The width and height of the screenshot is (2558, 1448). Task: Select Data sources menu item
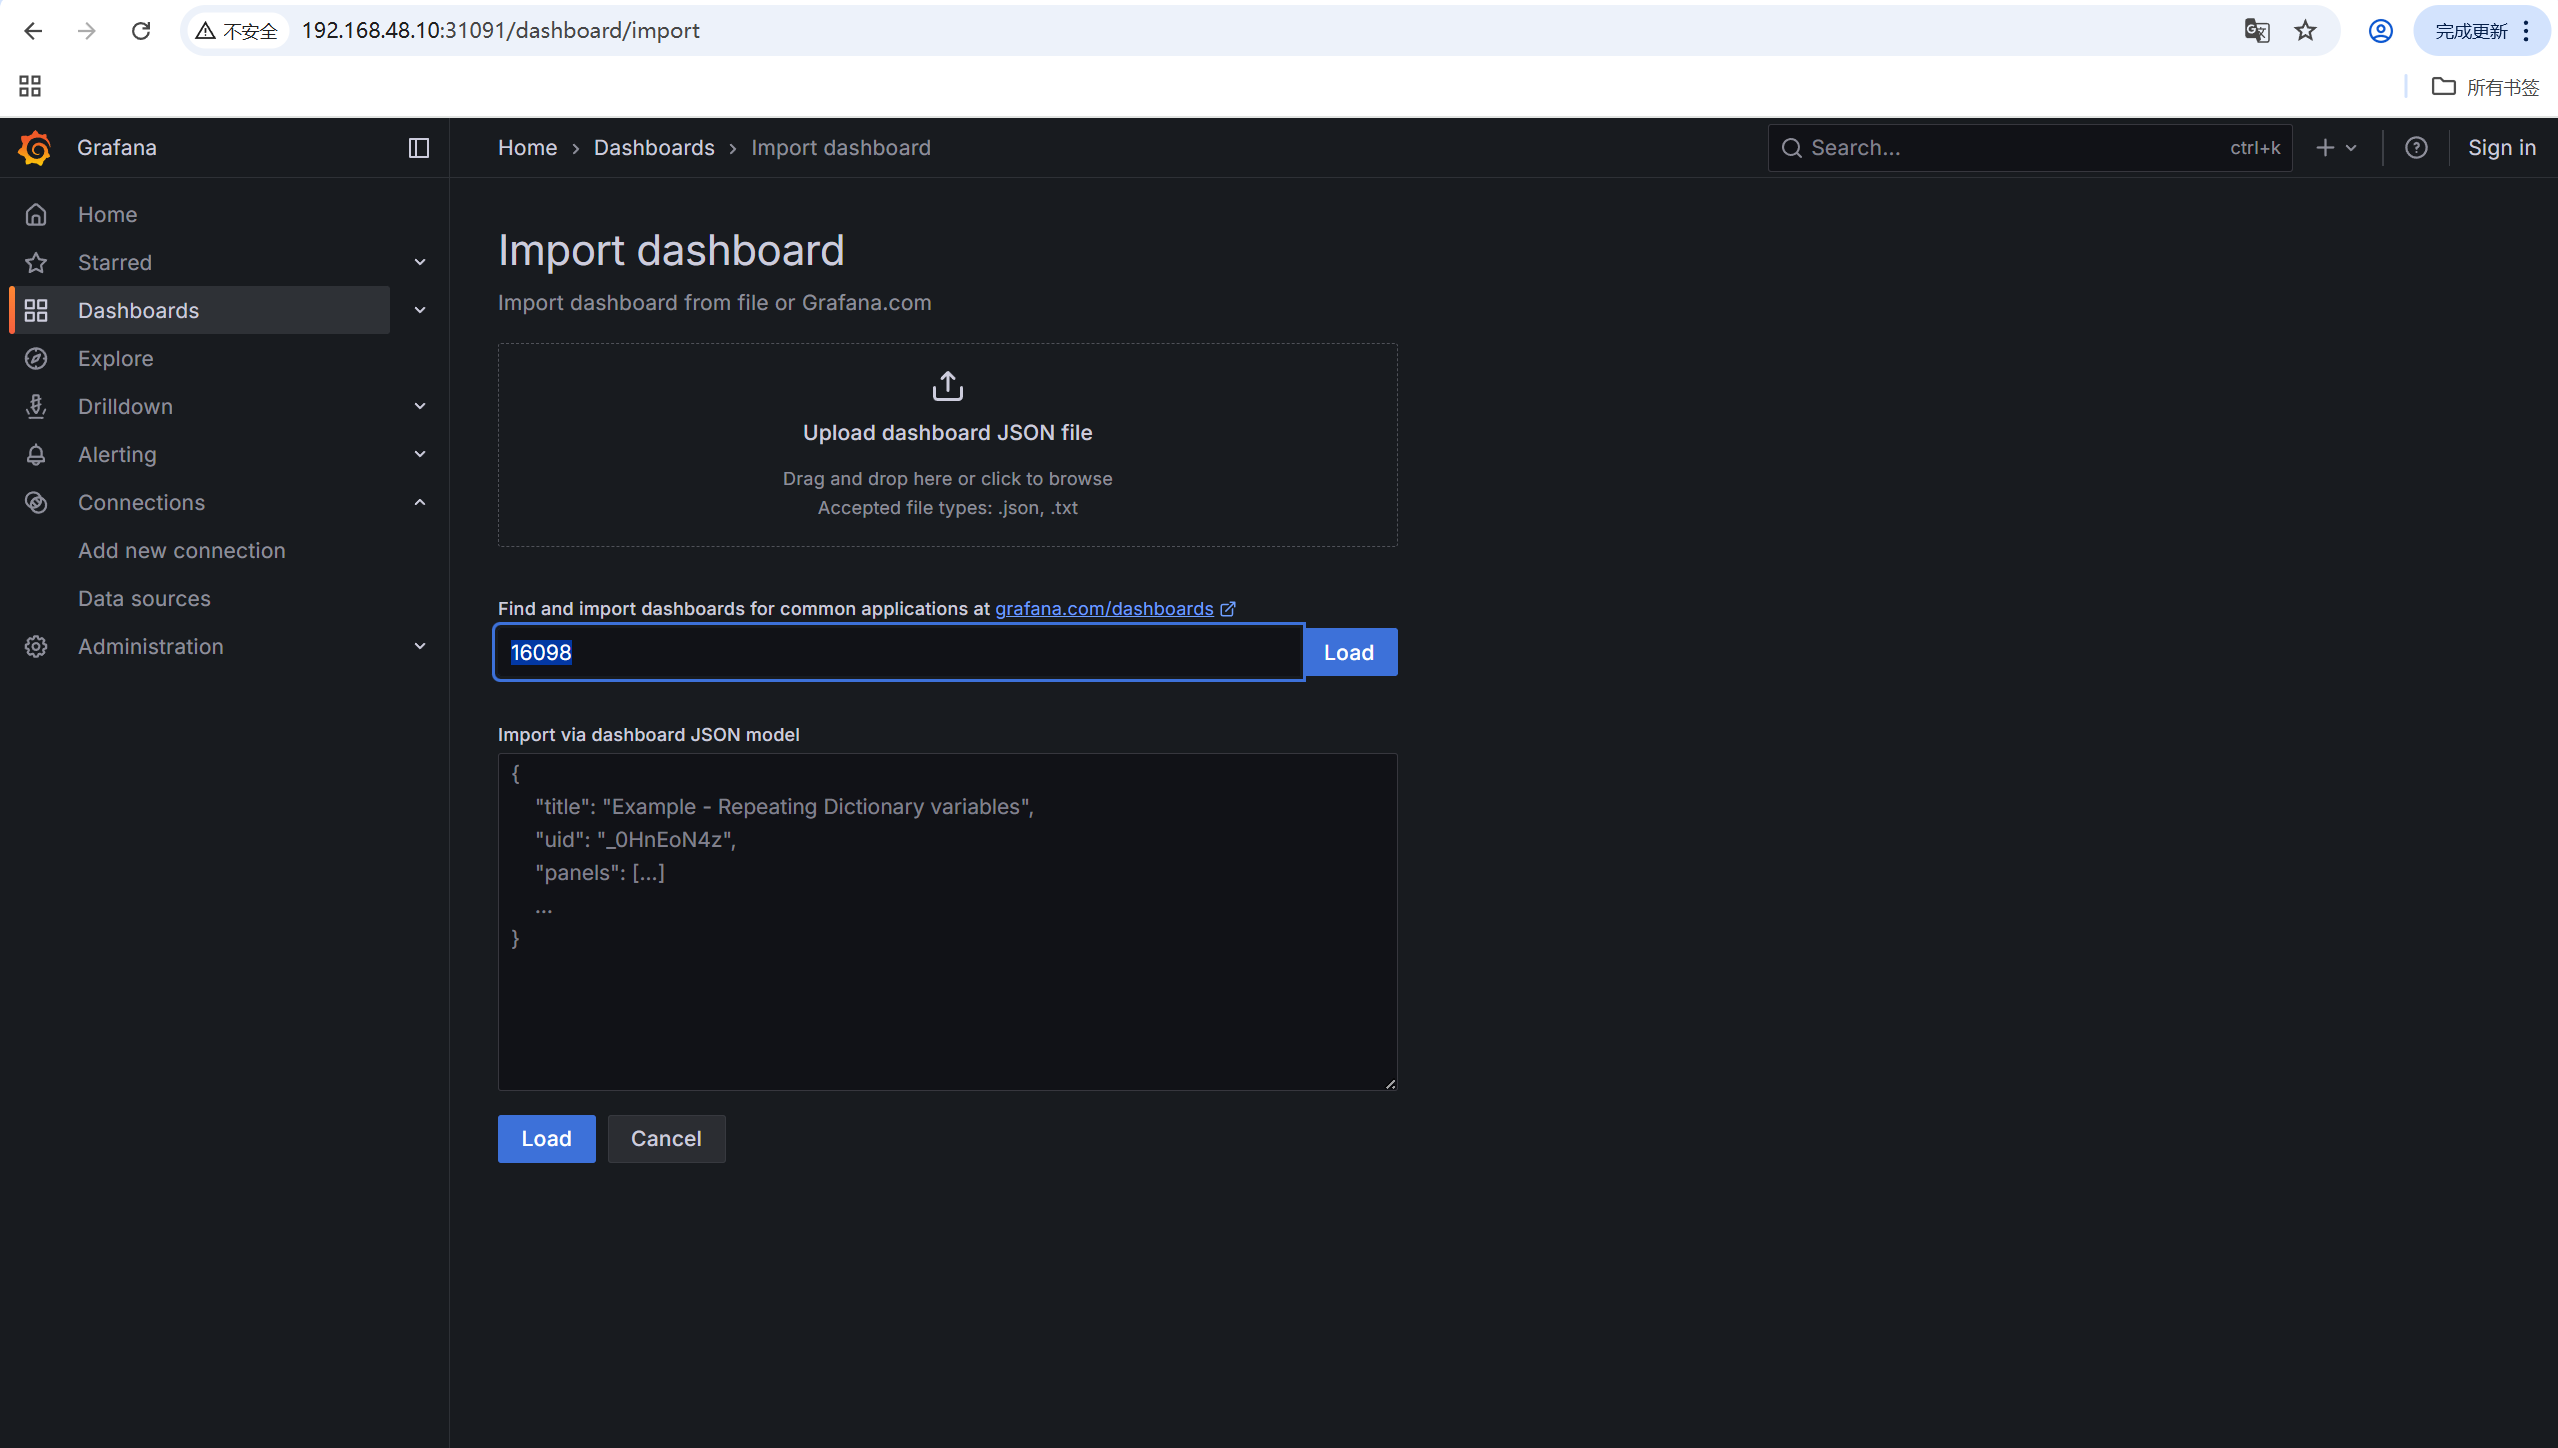(x=145, y=598)
